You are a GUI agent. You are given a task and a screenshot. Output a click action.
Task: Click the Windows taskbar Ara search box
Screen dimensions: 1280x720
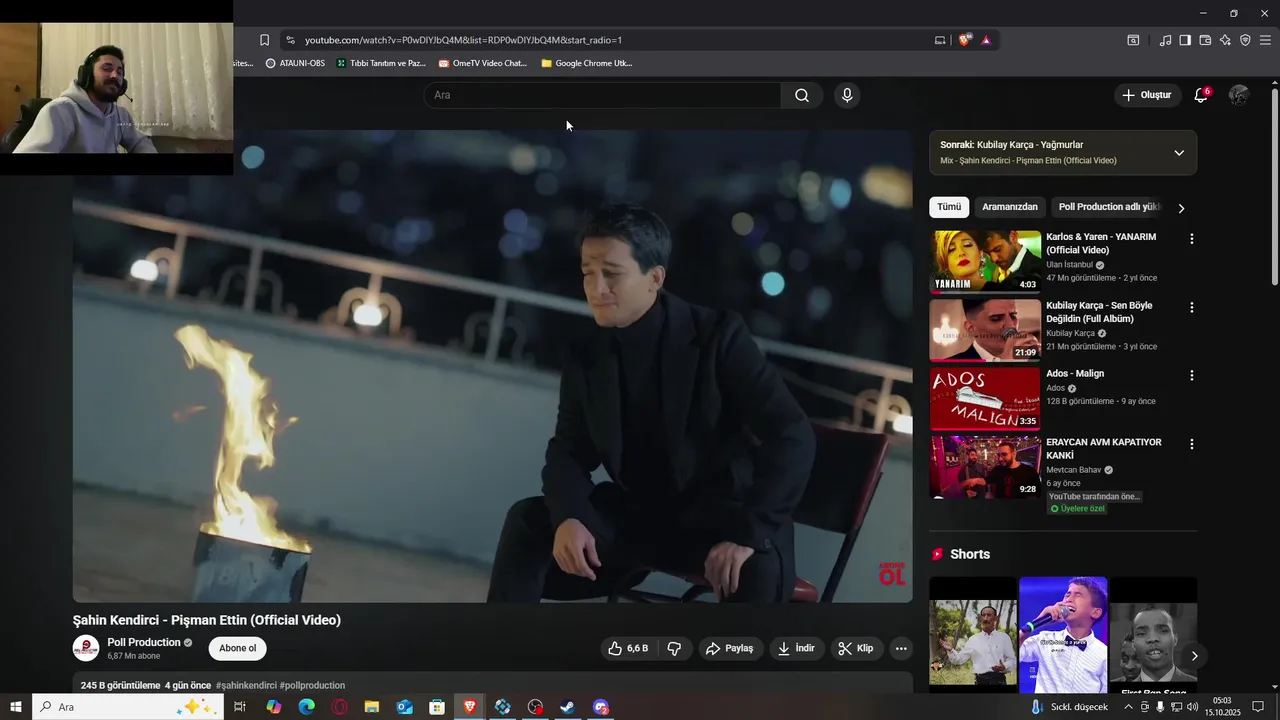(128, 707)
